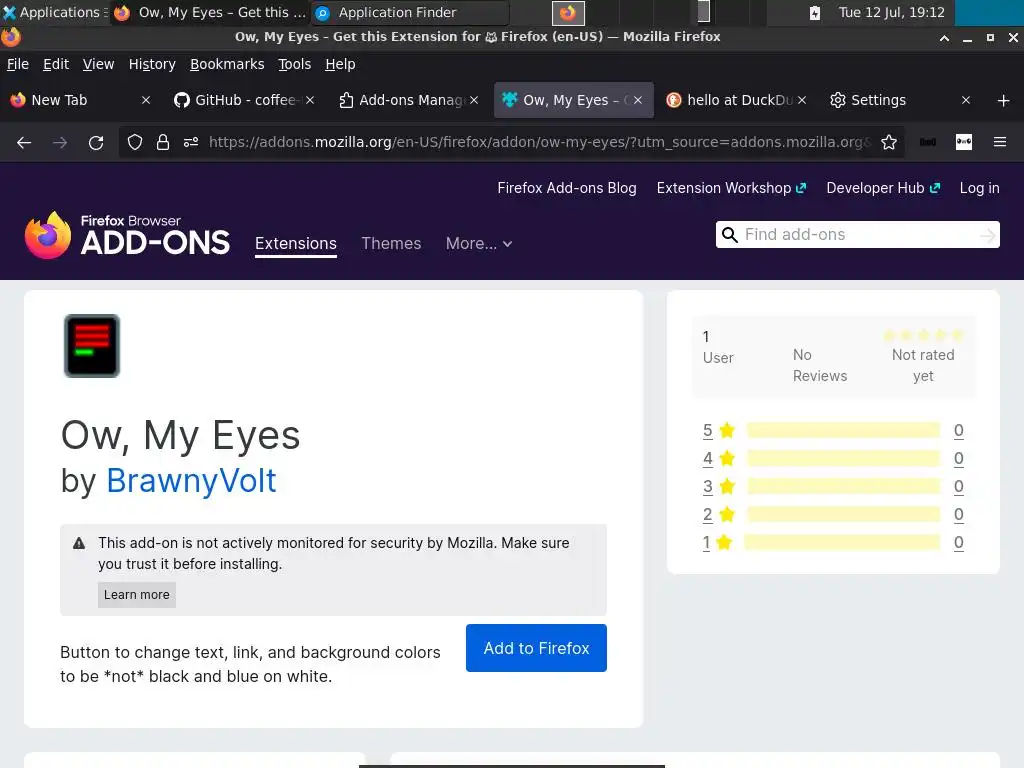Viewport: 1024px width, 768px height.
Task: Open the History menu
Action: coord(152,64)
